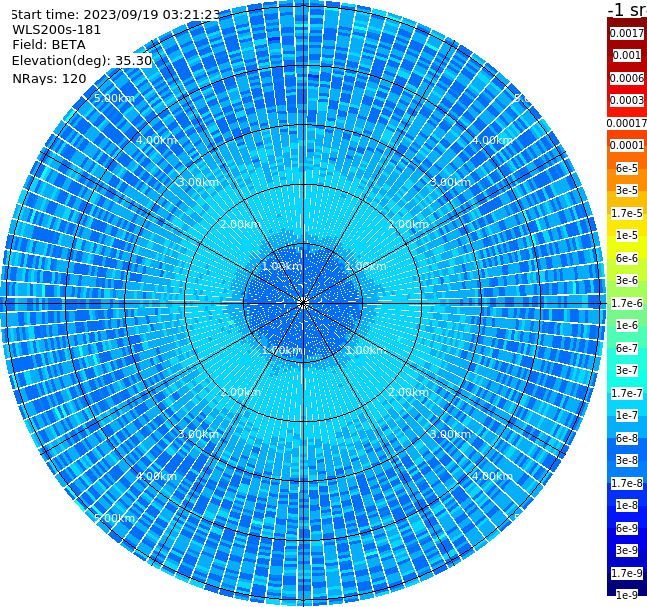Viewport: 647px width, 607px height.
Task: Select the 6e-9 colorbar label
Action: pyautogui.click(x=627, y=528)
